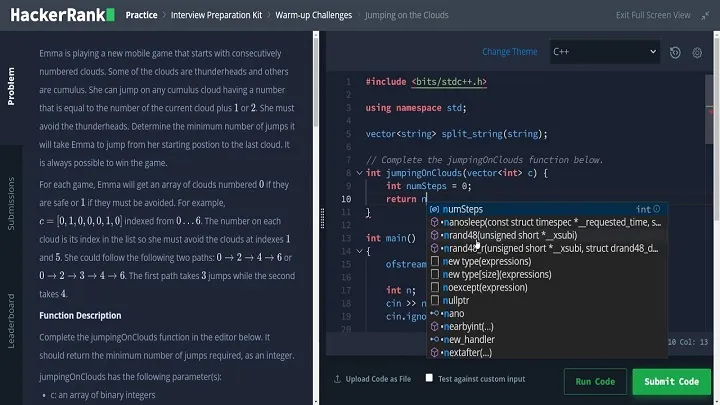Open the Leaderboard tab

(11, 322)
